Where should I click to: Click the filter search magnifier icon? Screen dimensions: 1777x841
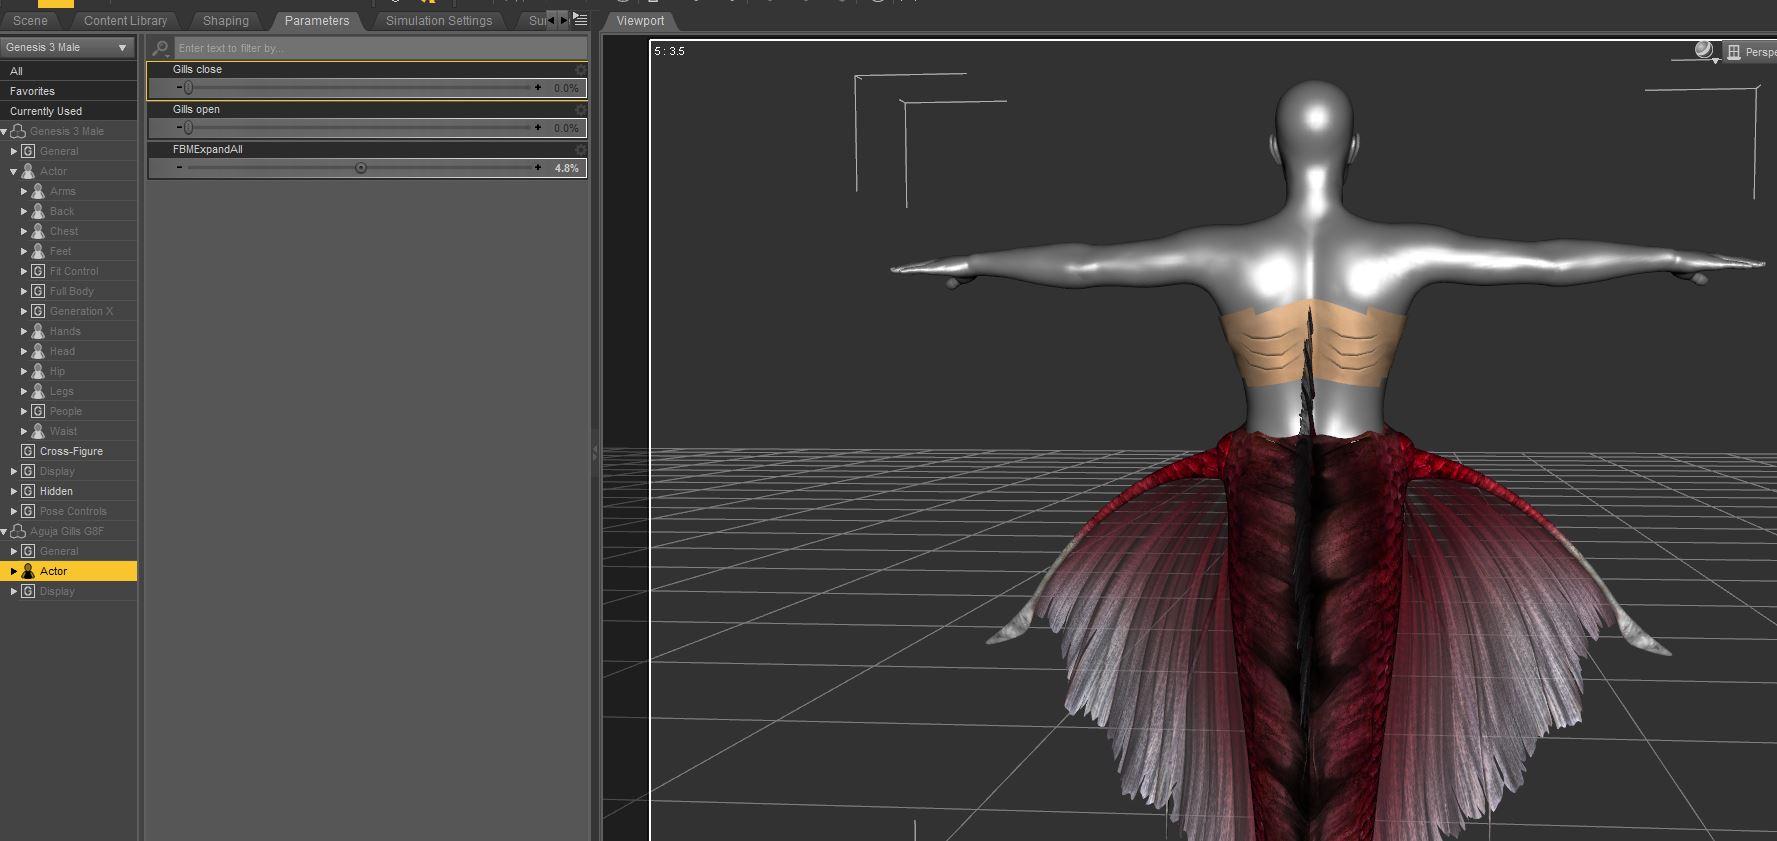(160, 48)
